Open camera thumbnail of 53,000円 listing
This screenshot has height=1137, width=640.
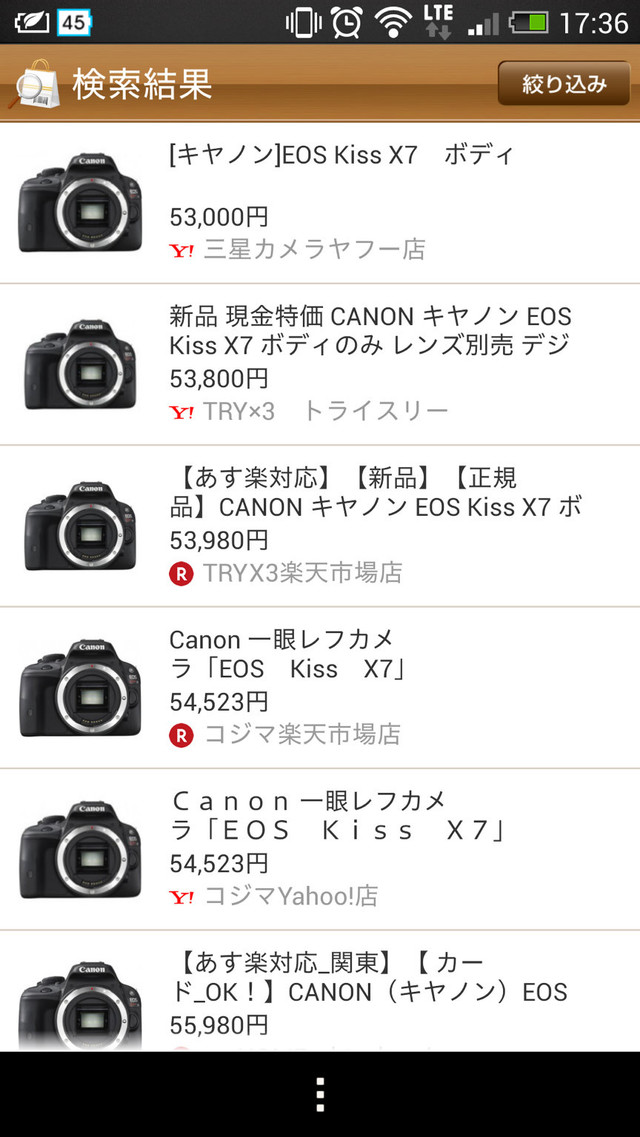pyautogui.click(x=80, y=203)
